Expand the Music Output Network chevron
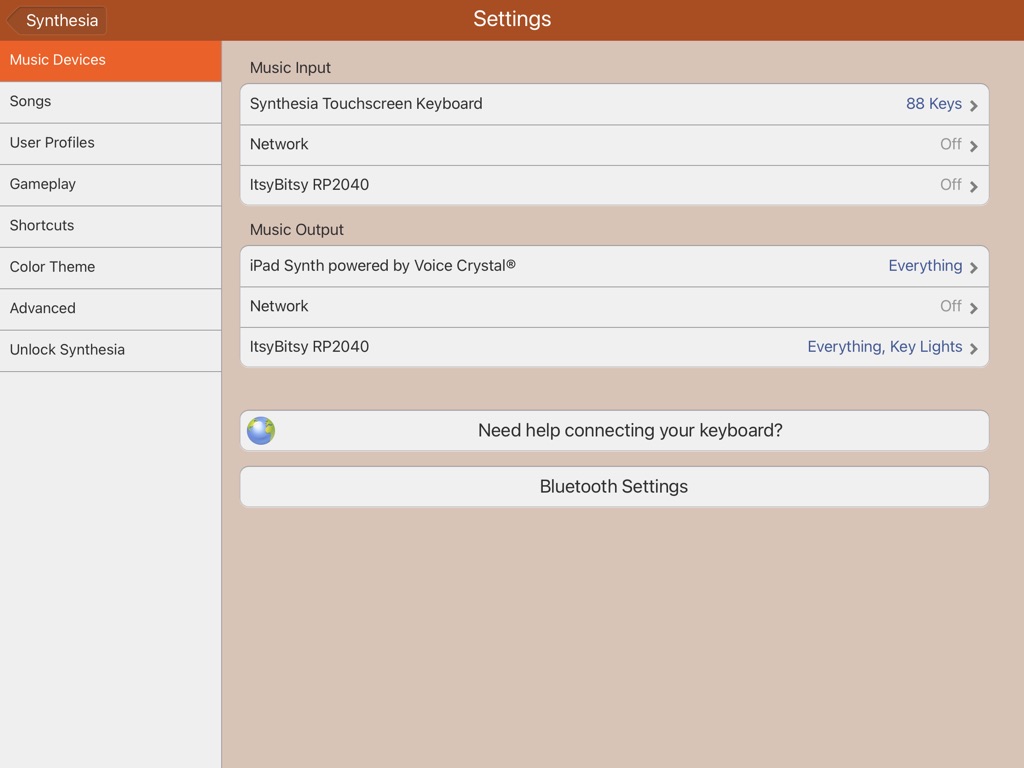 pyautogui.click(x=974, y=308)
